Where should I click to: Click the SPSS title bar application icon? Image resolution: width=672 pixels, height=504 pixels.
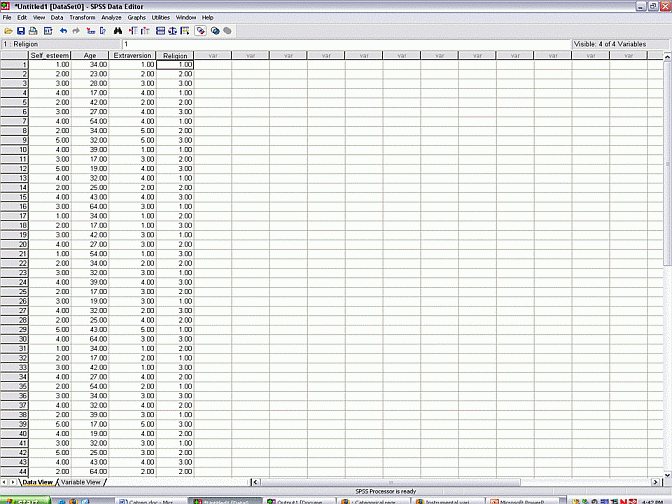5,6
